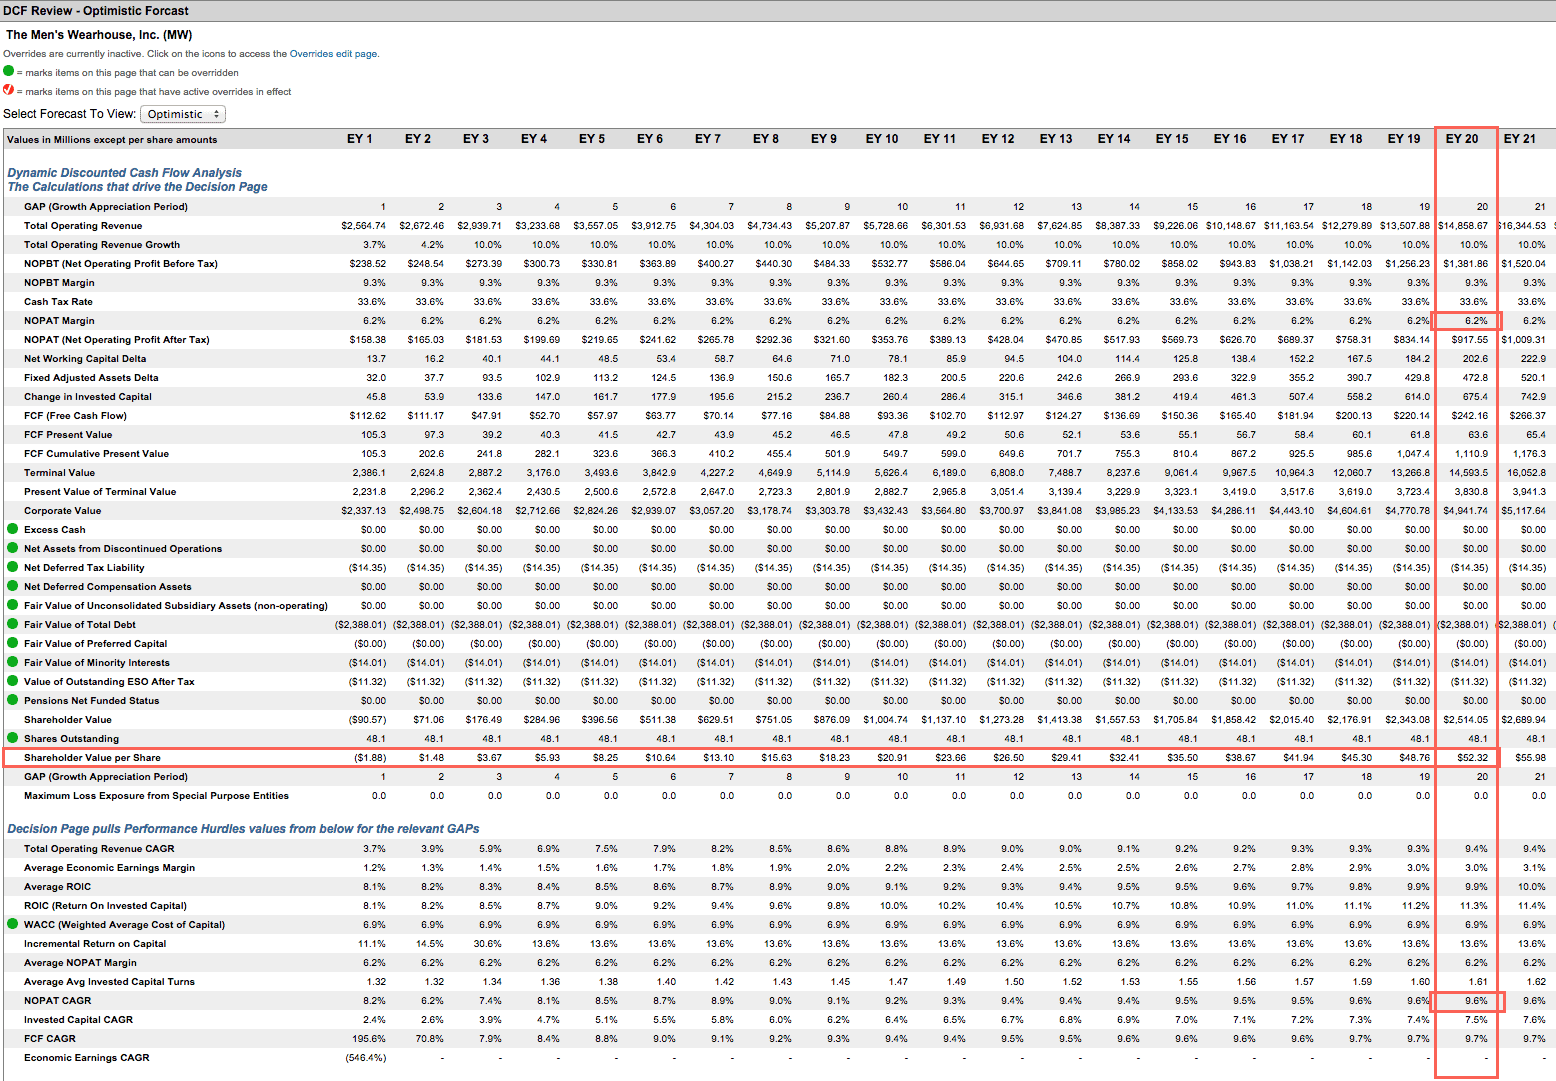Screen dimensions: 1556x1081
Task: Click the EY 10 column header
Action: coord(882,139)
